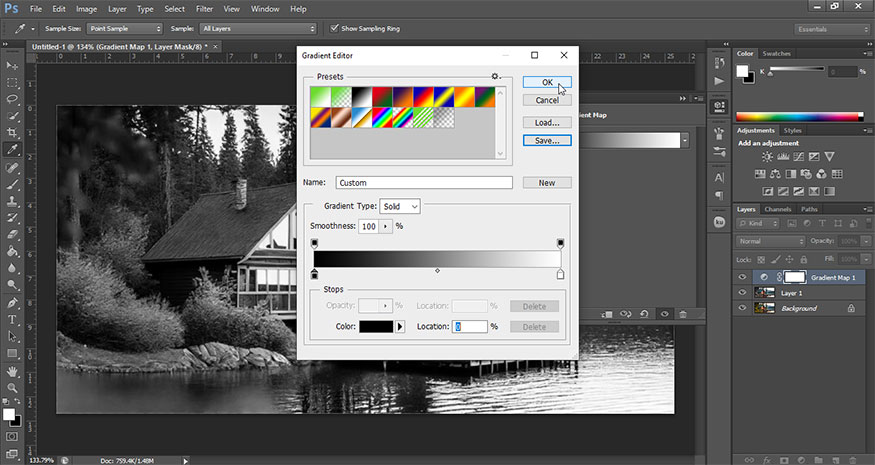Switch to the Channels tab
The height and width of the screenshot is (465, 875).
coord(777,209)
